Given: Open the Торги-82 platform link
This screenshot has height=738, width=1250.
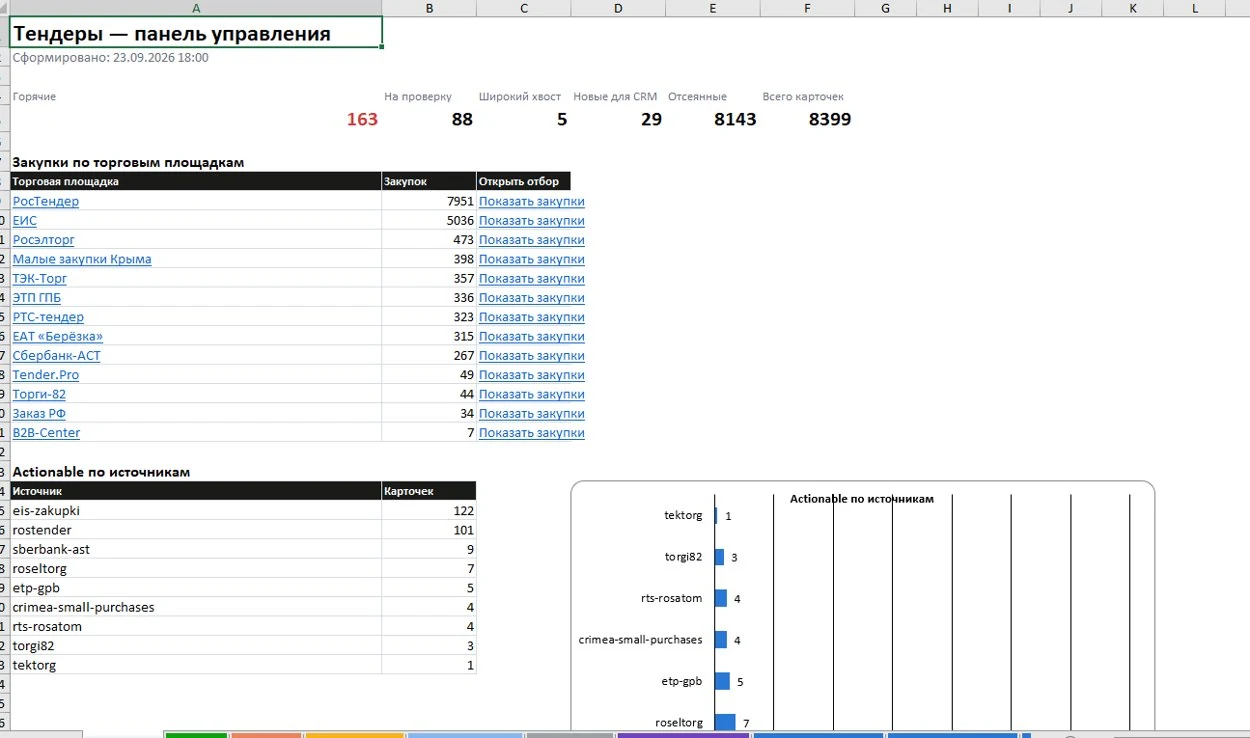Looking at the screenshot, I should (39, 394).
